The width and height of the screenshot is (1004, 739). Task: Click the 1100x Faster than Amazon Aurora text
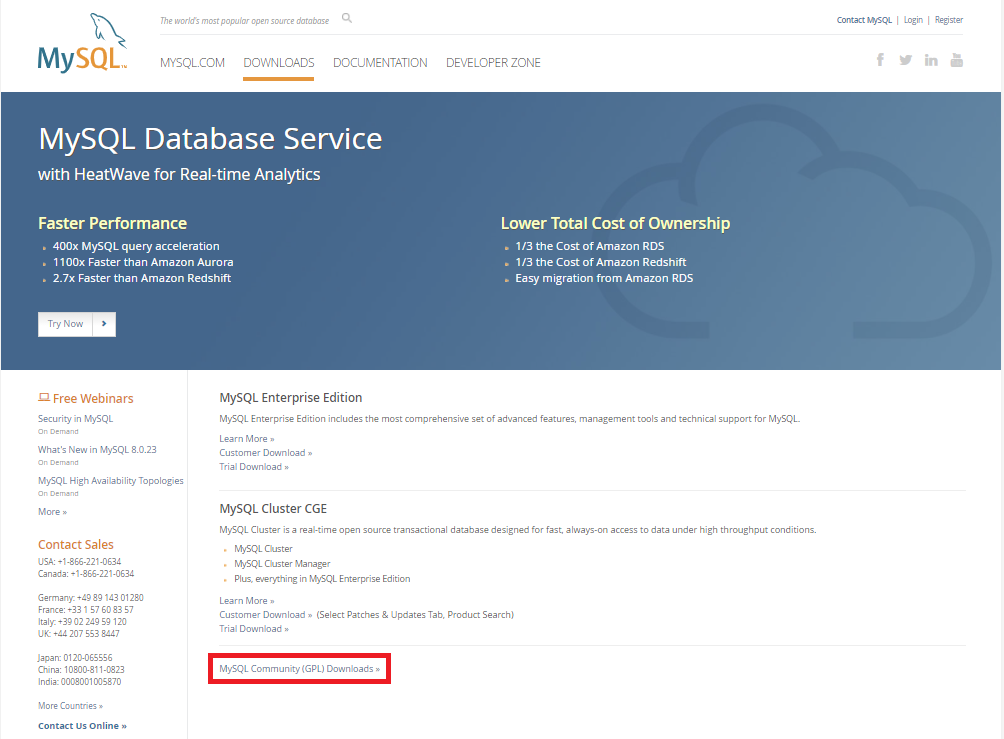143,262
